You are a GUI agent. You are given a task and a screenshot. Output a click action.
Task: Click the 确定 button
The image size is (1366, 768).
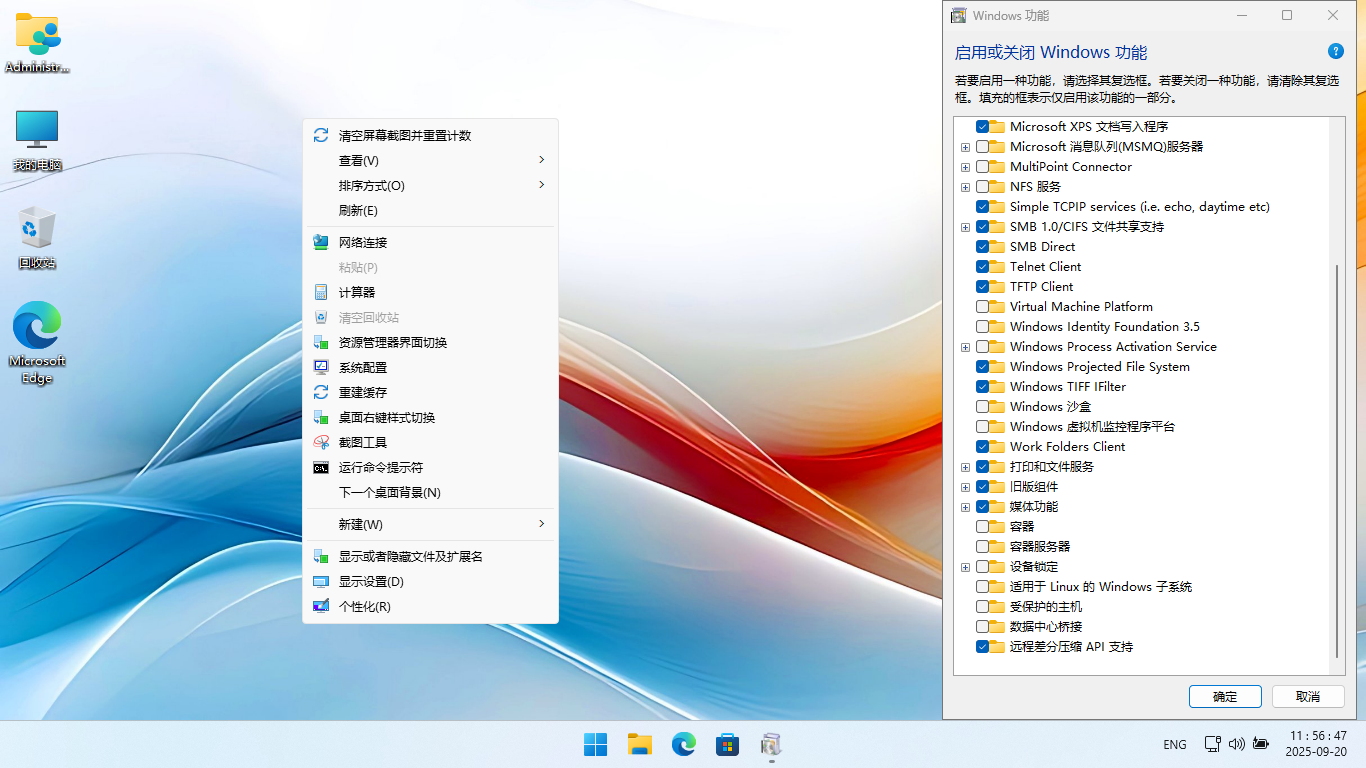(1225, 696)
